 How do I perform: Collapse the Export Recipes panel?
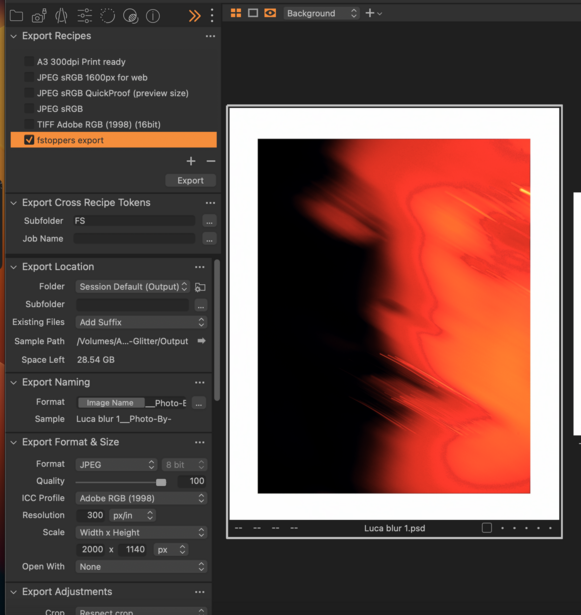coord(14,36)
